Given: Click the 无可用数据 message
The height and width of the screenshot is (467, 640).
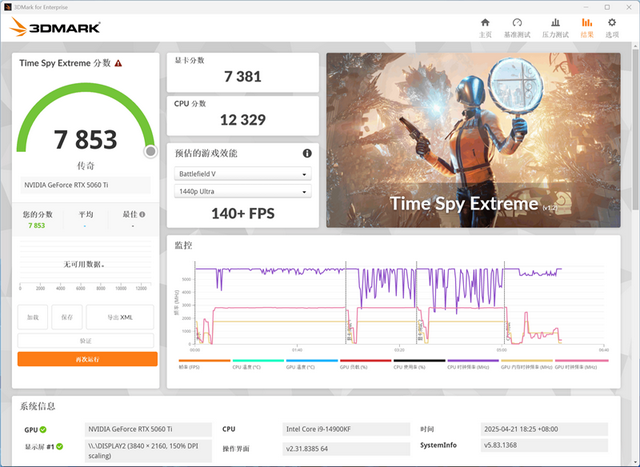Looking at the screenshot, I should [84, 265].
